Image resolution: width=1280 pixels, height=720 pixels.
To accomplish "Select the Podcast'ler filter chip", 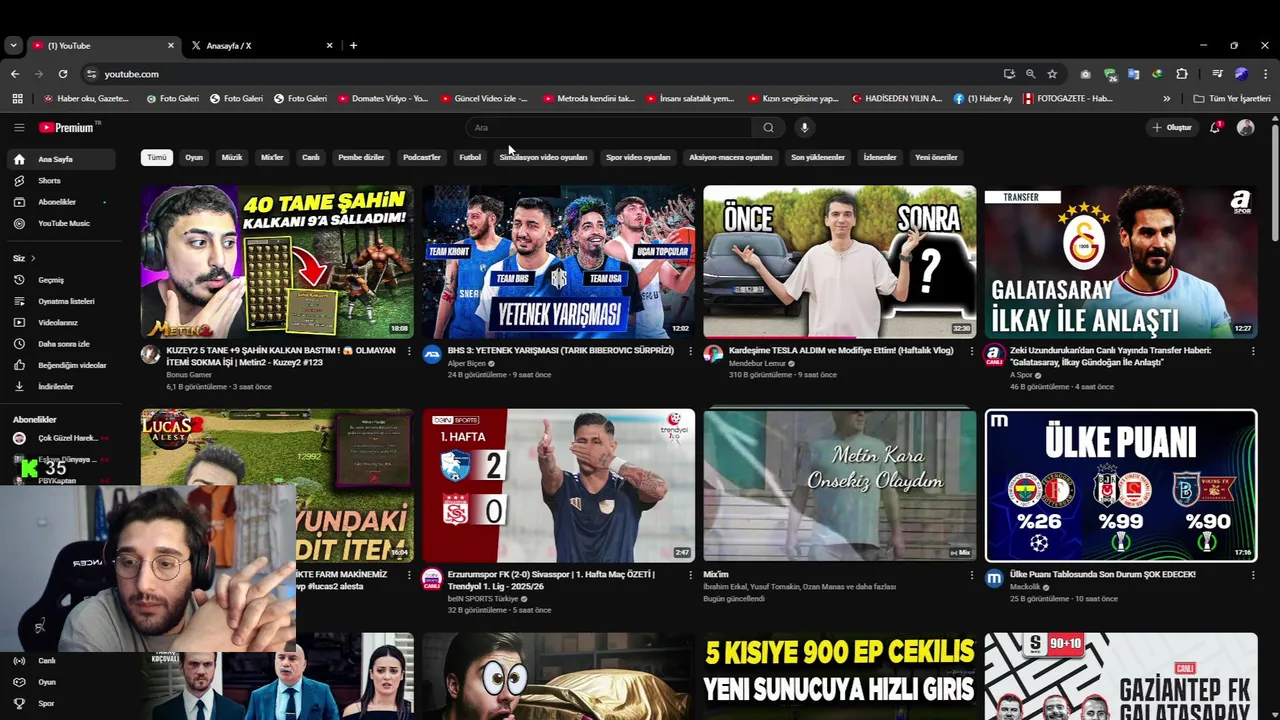I will [x=422, y=157].
